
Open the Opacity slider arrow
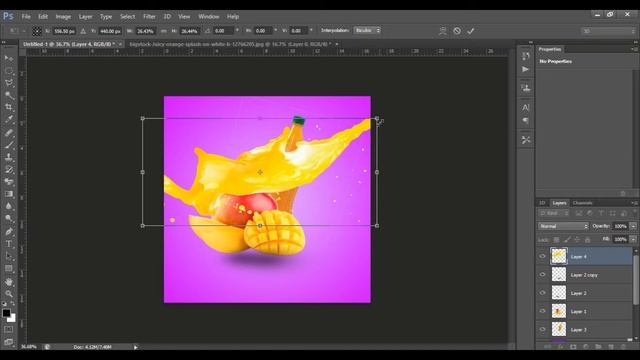pos(633,226)
